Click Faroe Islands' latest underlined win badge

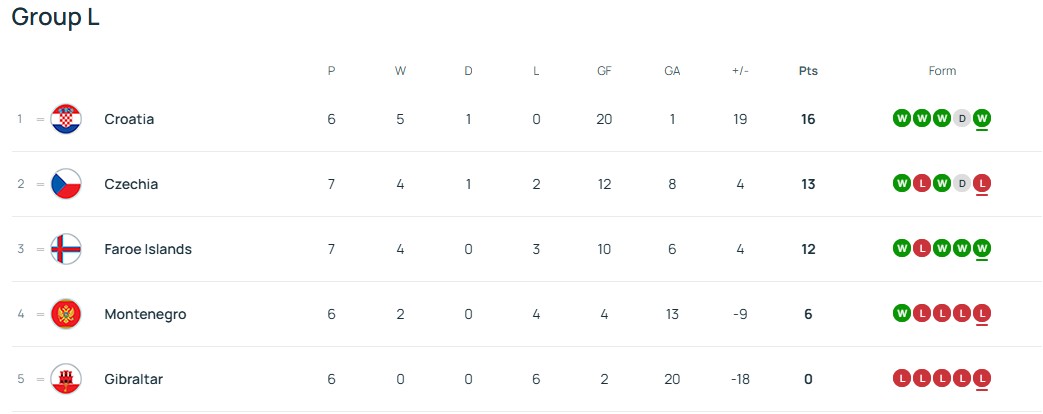982,249
